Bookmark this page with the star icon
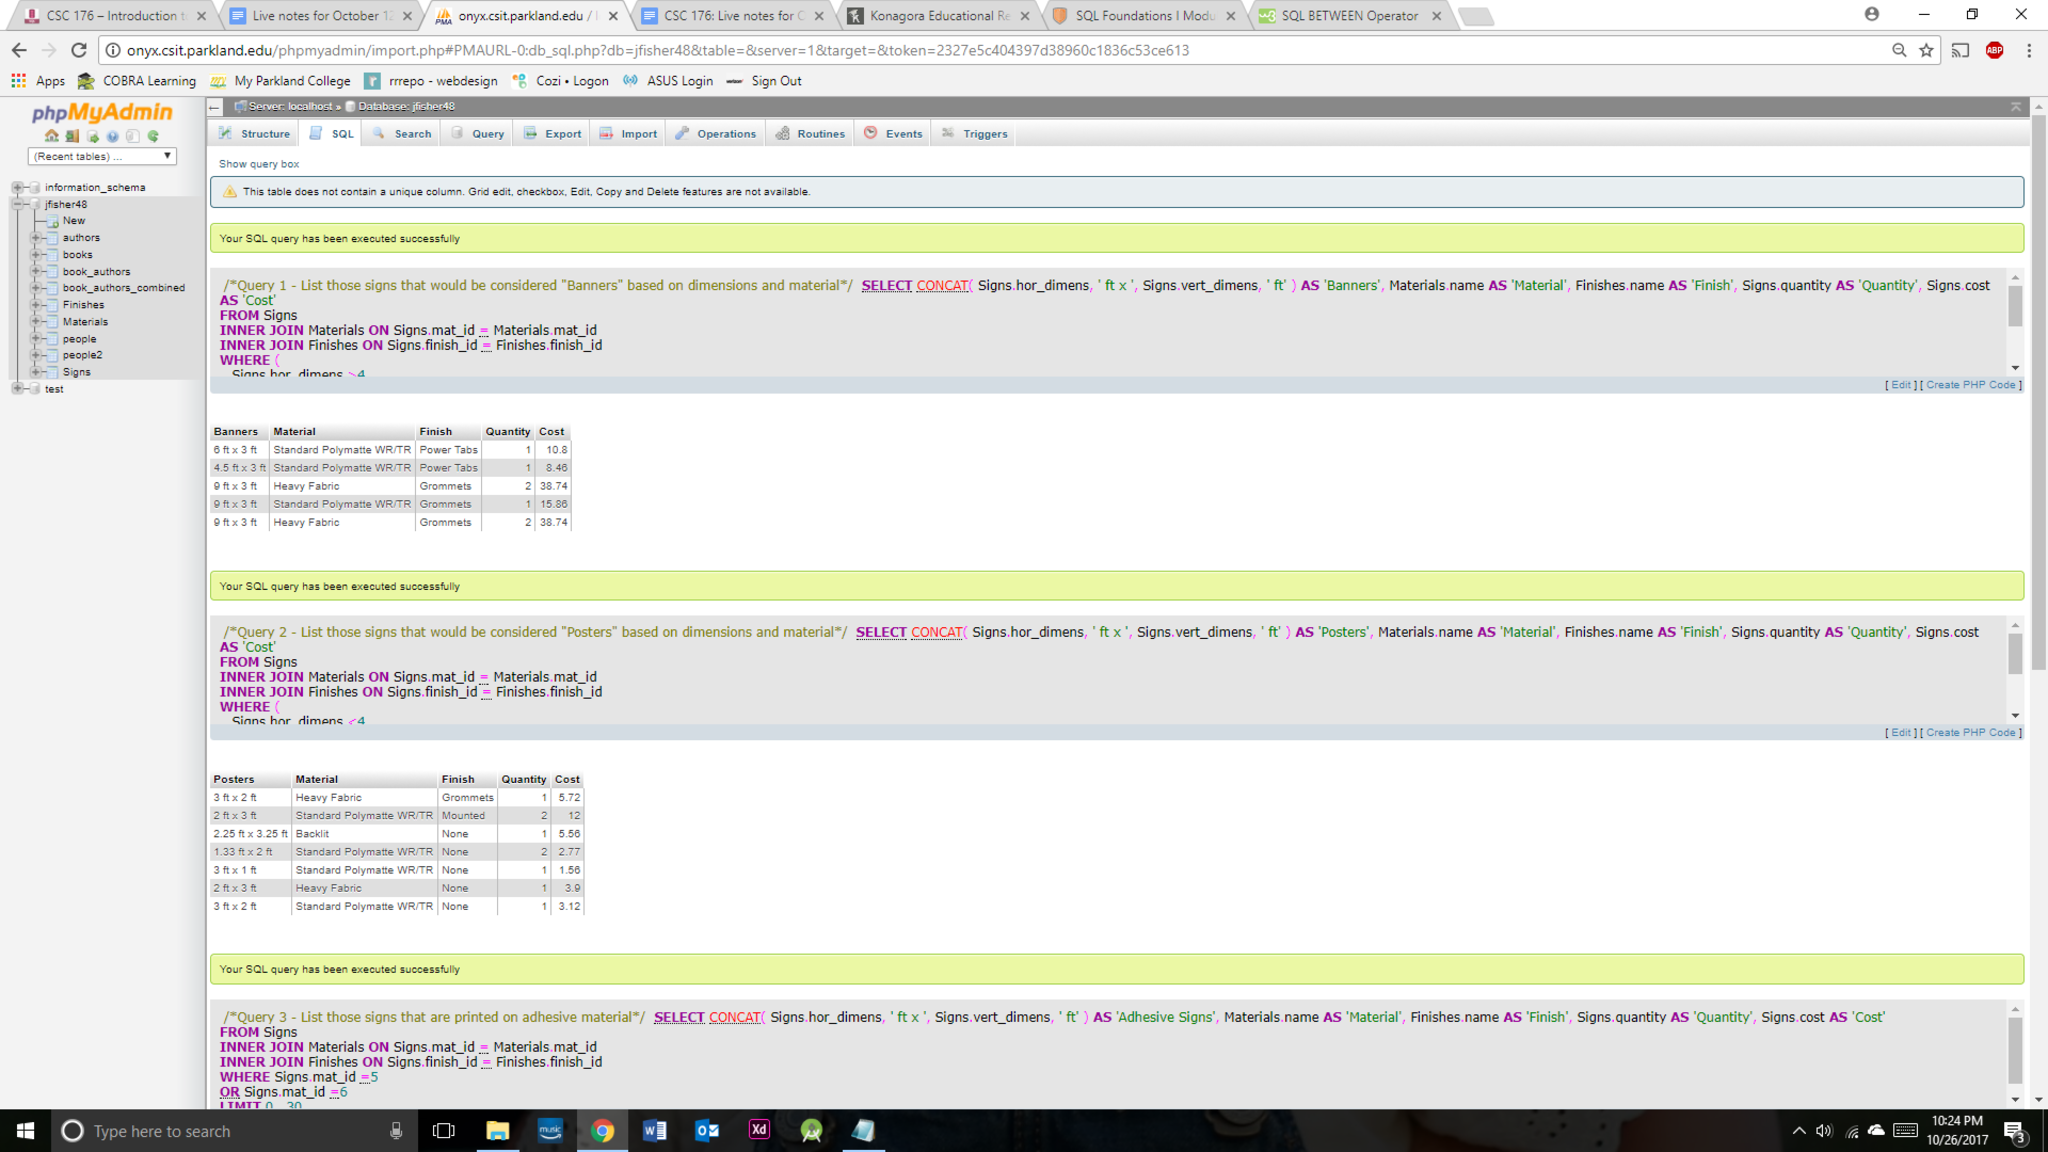The width and height of the screenshot is (2048, 1152). click(x=1926, y=50)
